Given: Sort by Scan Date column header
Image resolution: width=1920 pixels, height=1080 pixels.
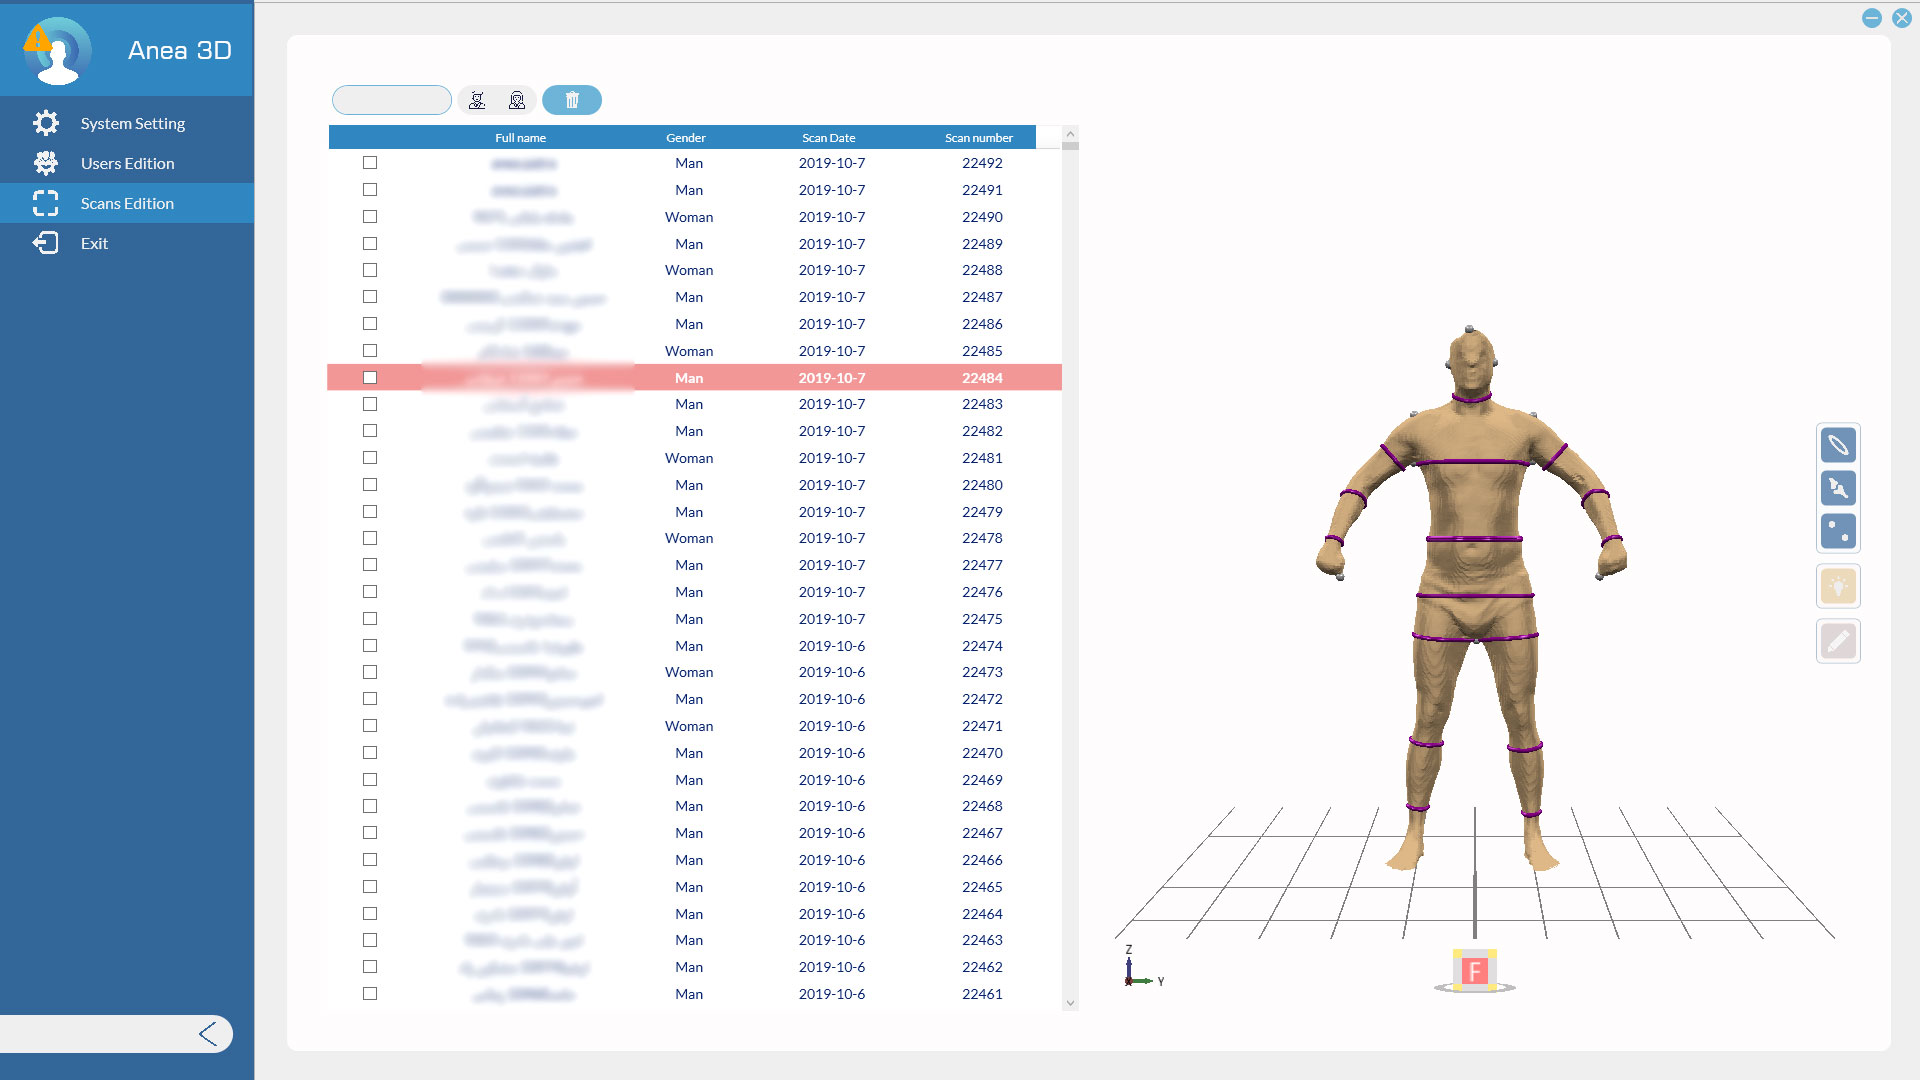Looking at the screenshot, I should click(x=828, y=138).
